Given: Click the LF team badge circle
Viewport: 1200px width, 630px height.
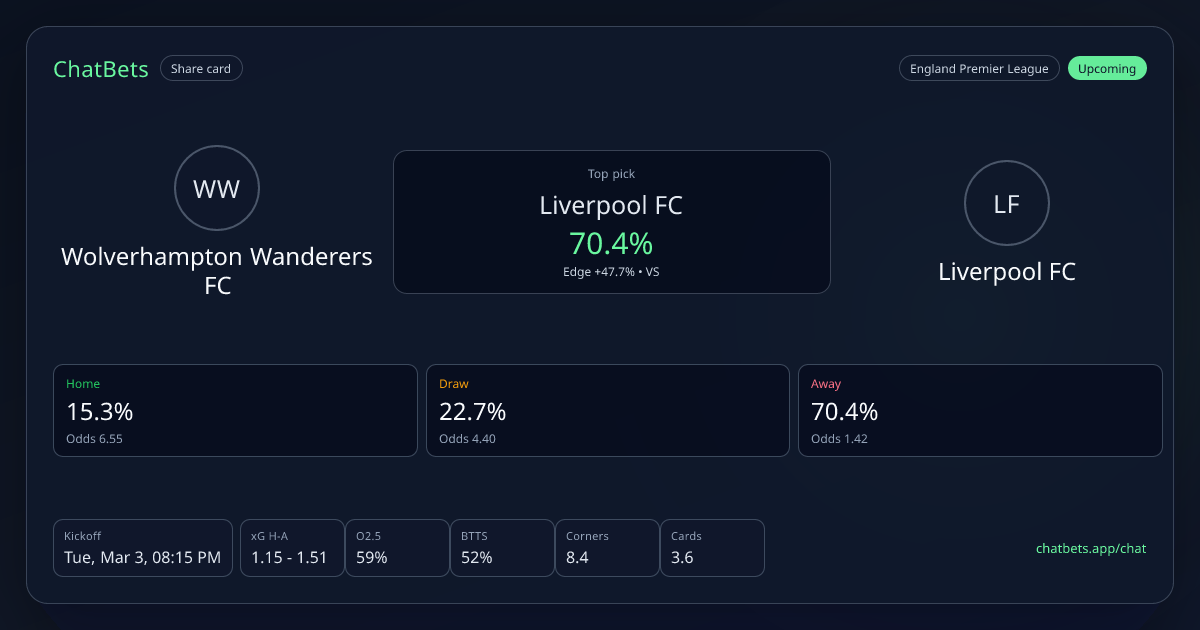Looking at the screenshot, I should tap(1006, 203).
